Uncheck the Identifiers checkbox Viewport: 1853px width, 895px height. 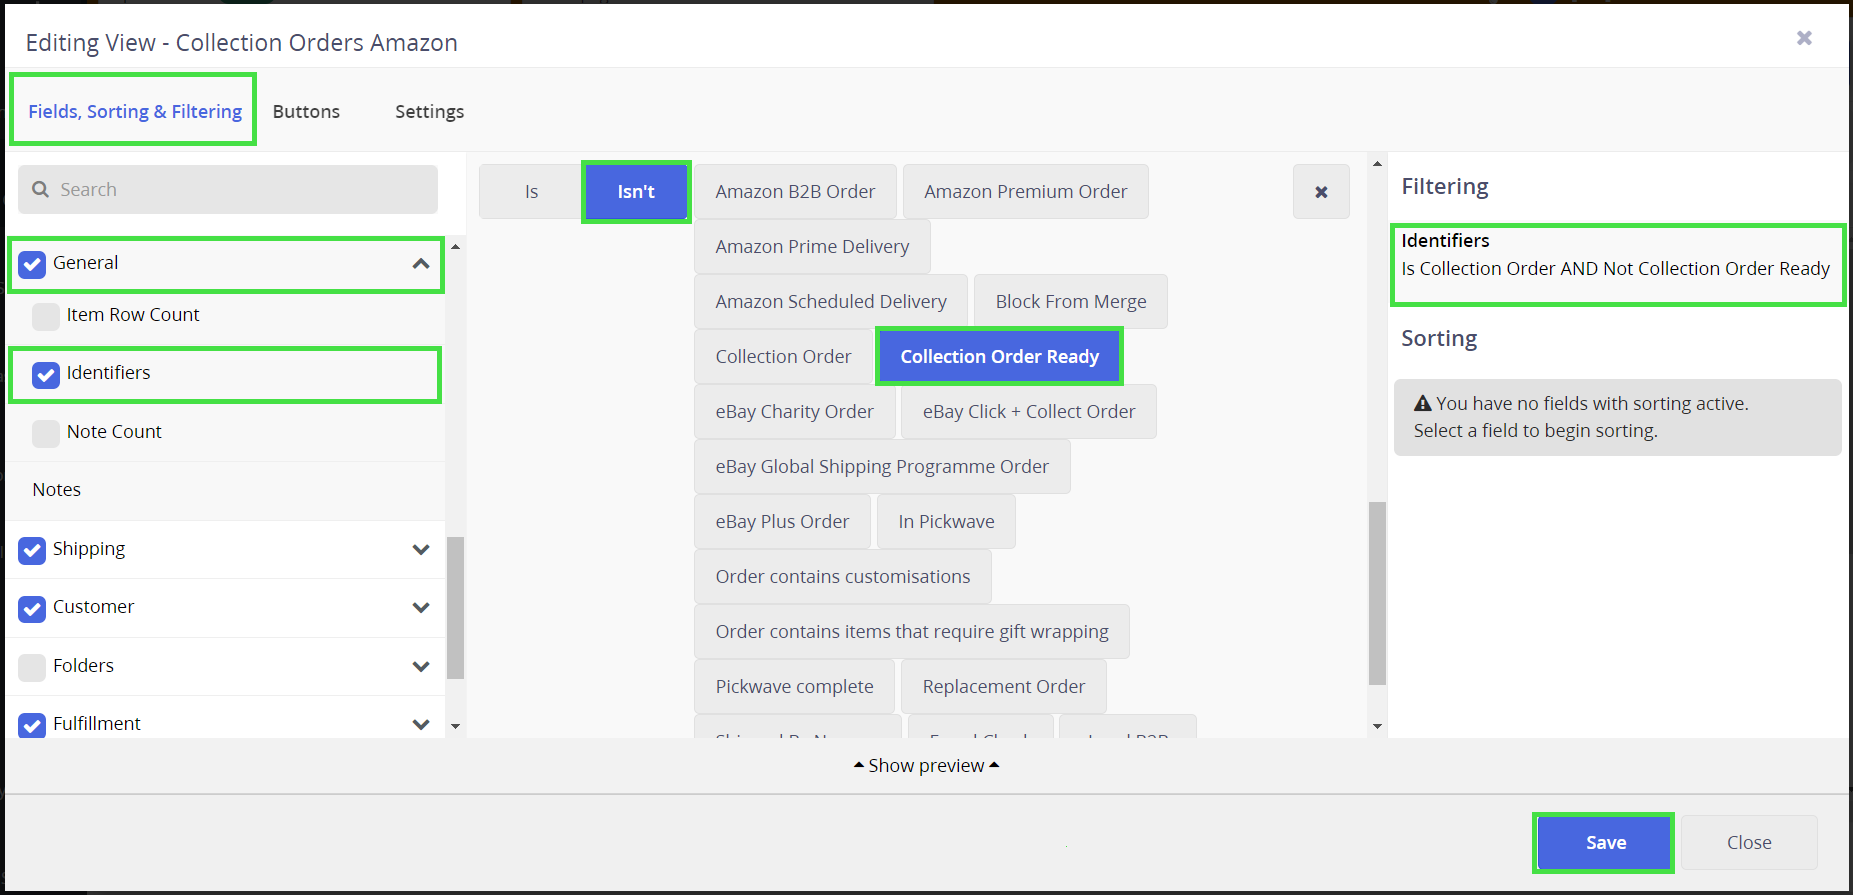click(46, 374)
